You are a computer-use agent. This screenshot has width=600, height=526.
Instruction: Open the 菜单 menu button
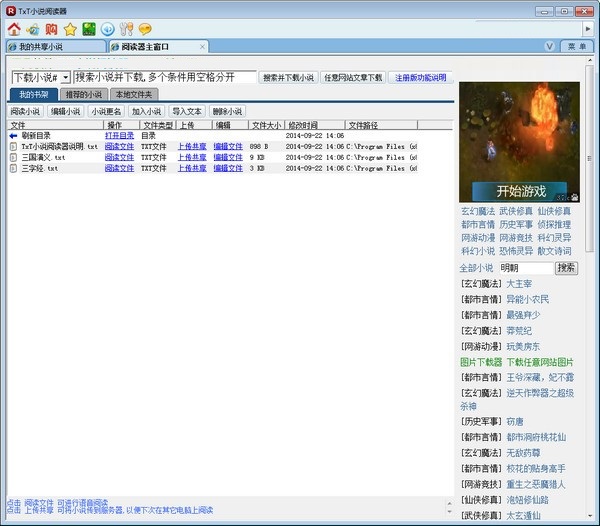576,47
